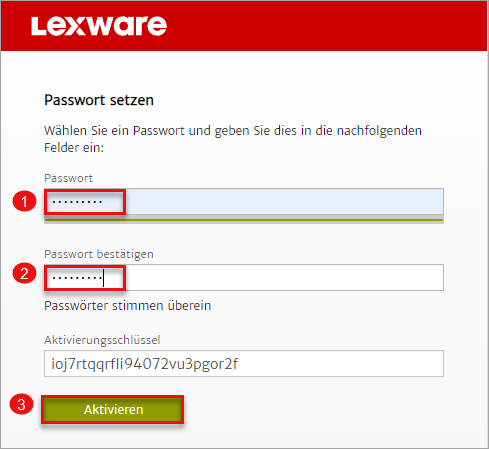489x449 pixels.
Task: Click the Passwort bestätigen label
Action: 99,254
